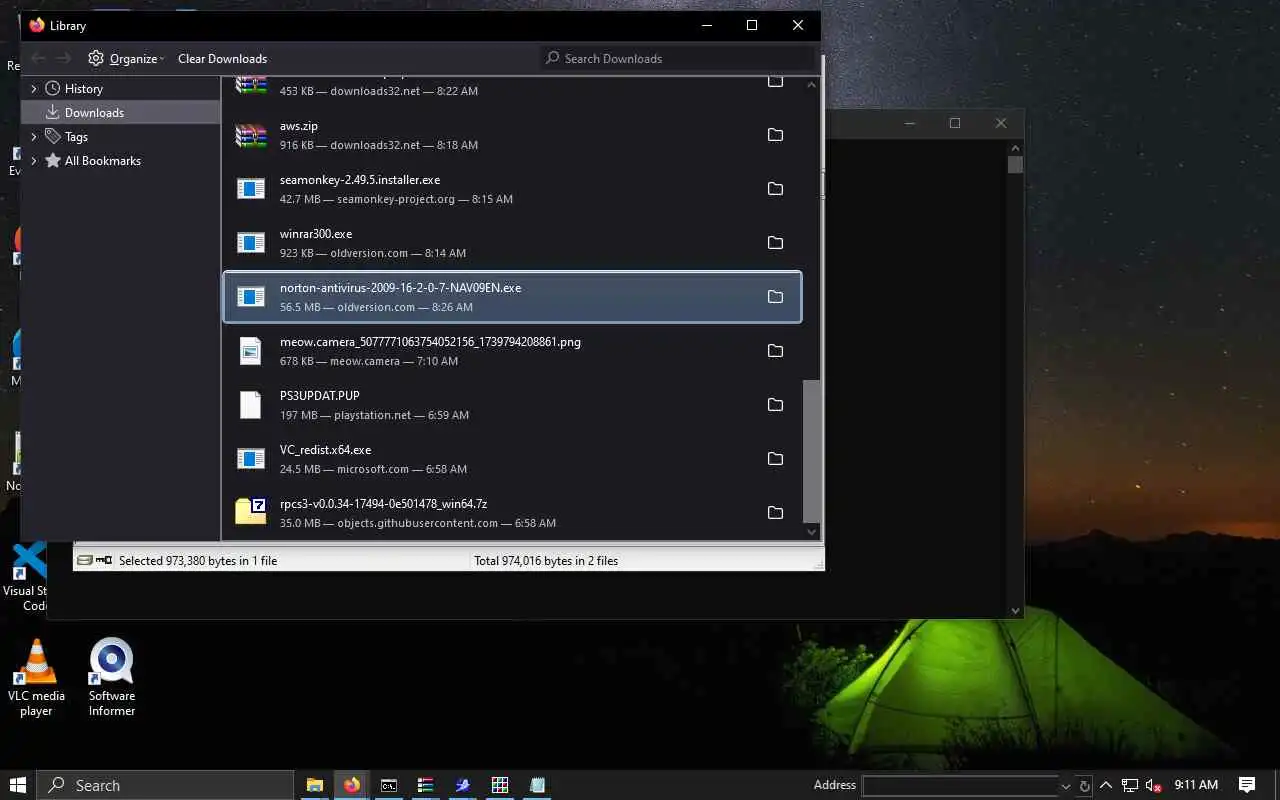
Task: Open containing folder for winrar300.exe
Action: [x=775, y=243]
